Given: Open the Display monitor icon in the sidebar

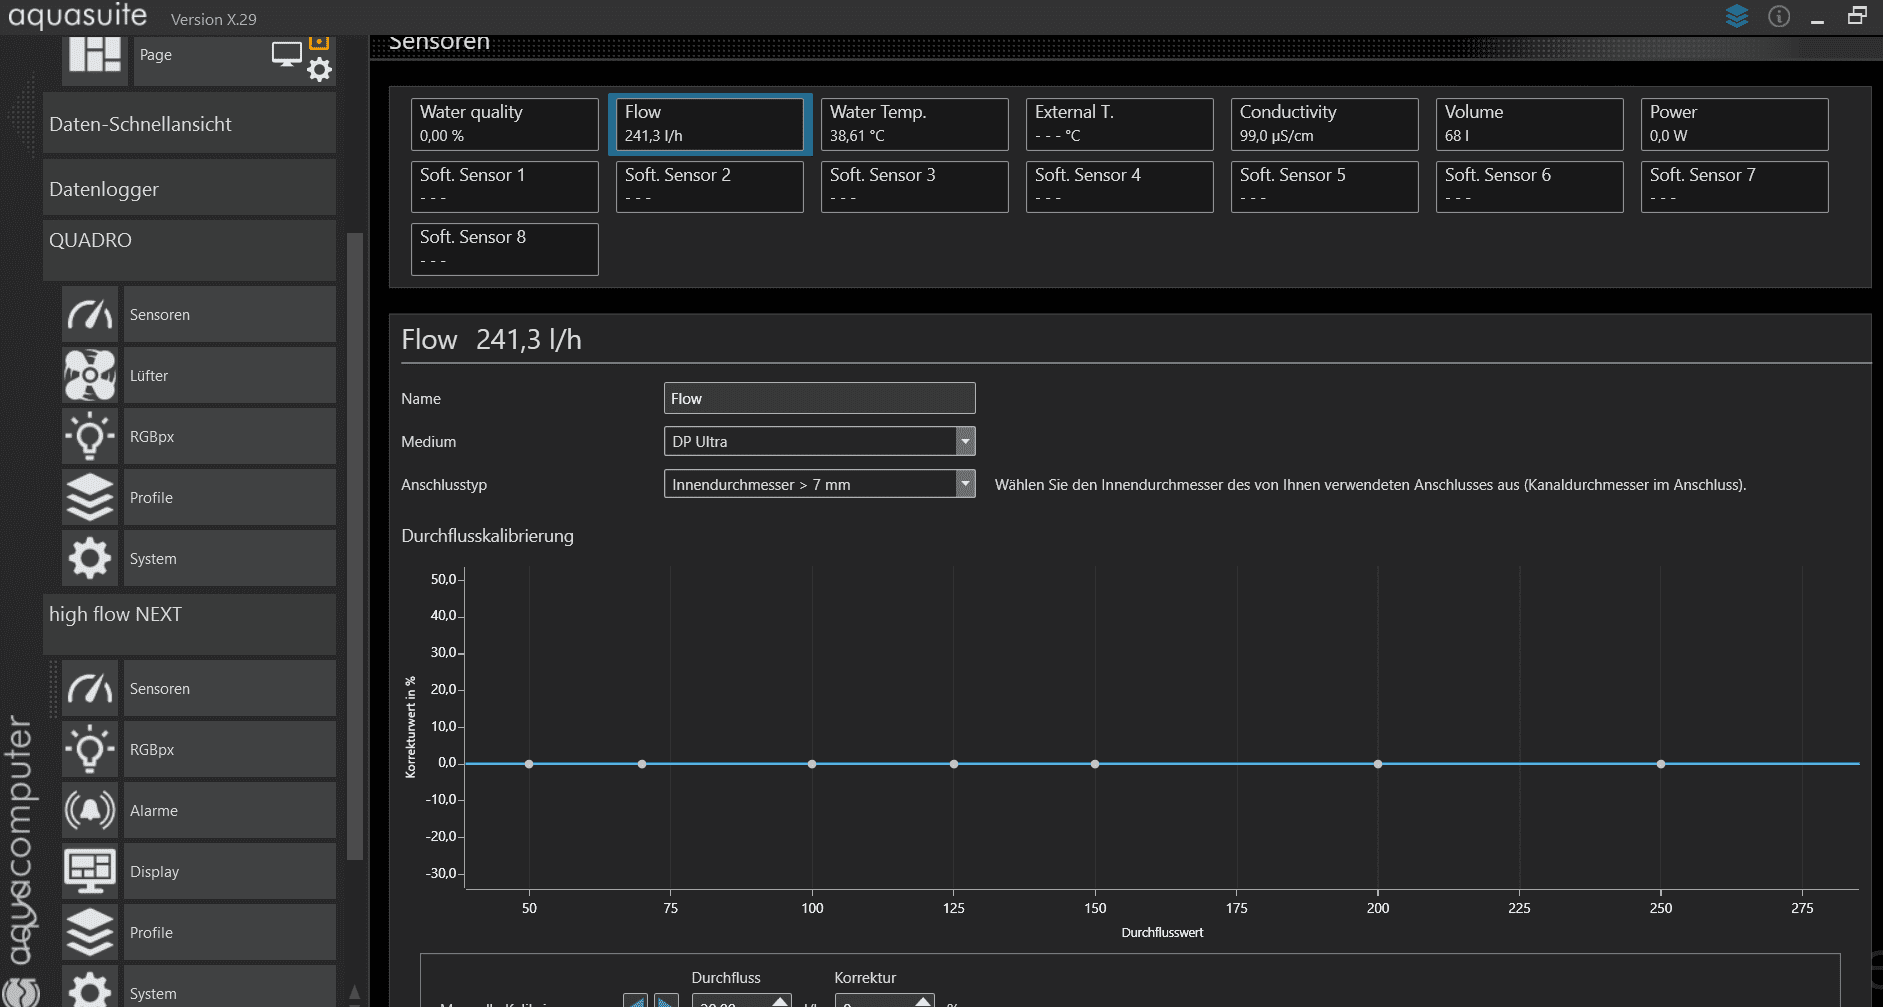Looking at the screenshot, I should (90, 872).
